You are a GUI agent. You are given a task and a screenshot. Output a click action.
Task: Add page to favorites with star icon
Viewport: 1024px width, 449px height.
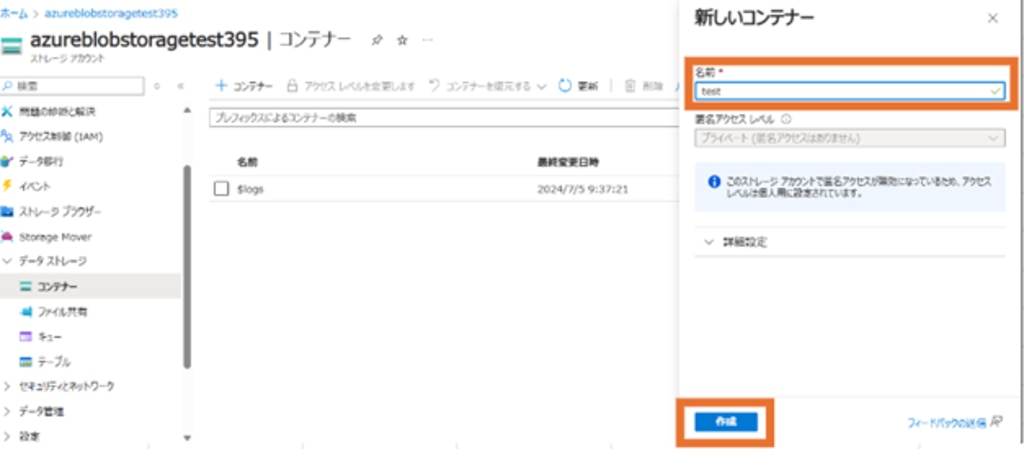(x=402, y=40)
